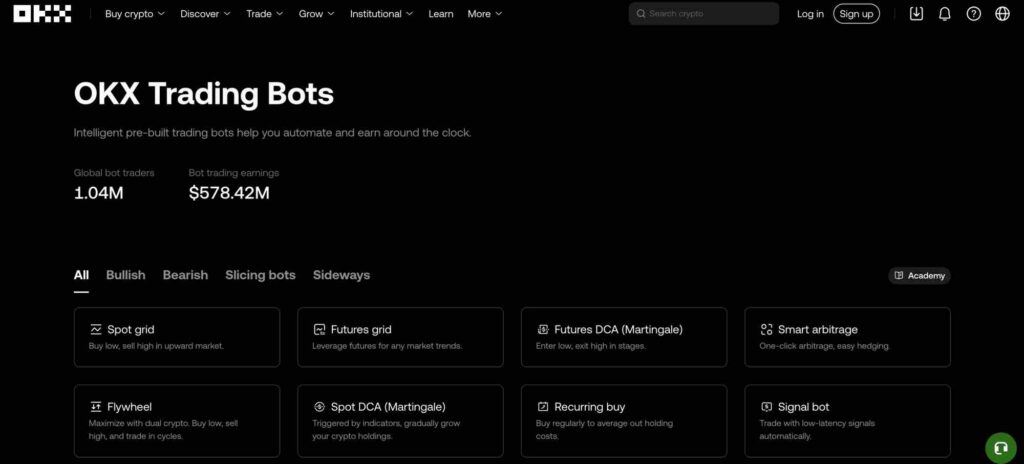Switch to the Bearish tab

click(185, 275)
